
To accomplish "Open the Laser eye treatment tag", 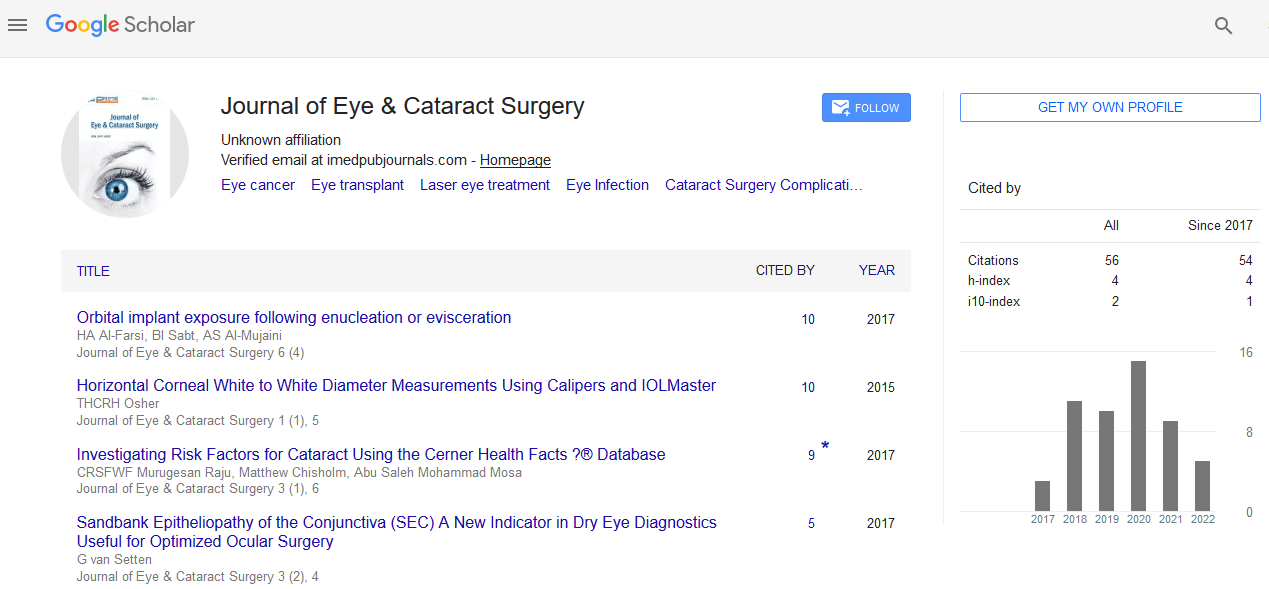I will tap(485, 185).
